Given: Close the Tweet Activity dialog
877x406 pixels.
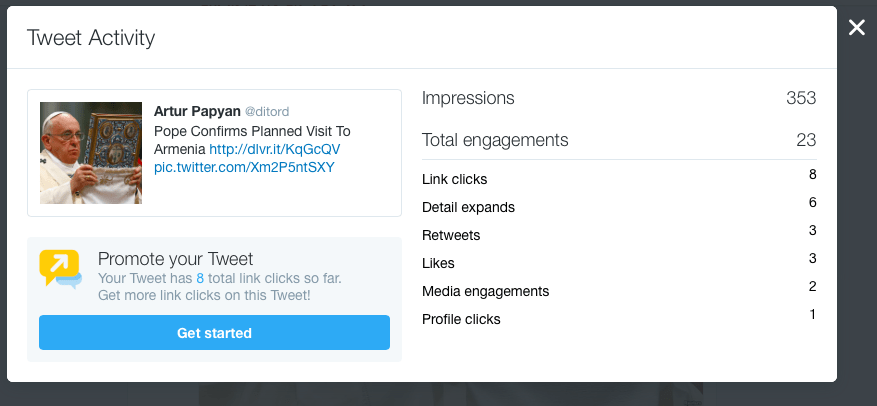Looking at the screenshot, I should pyautogui.click(x=856, y=27).
